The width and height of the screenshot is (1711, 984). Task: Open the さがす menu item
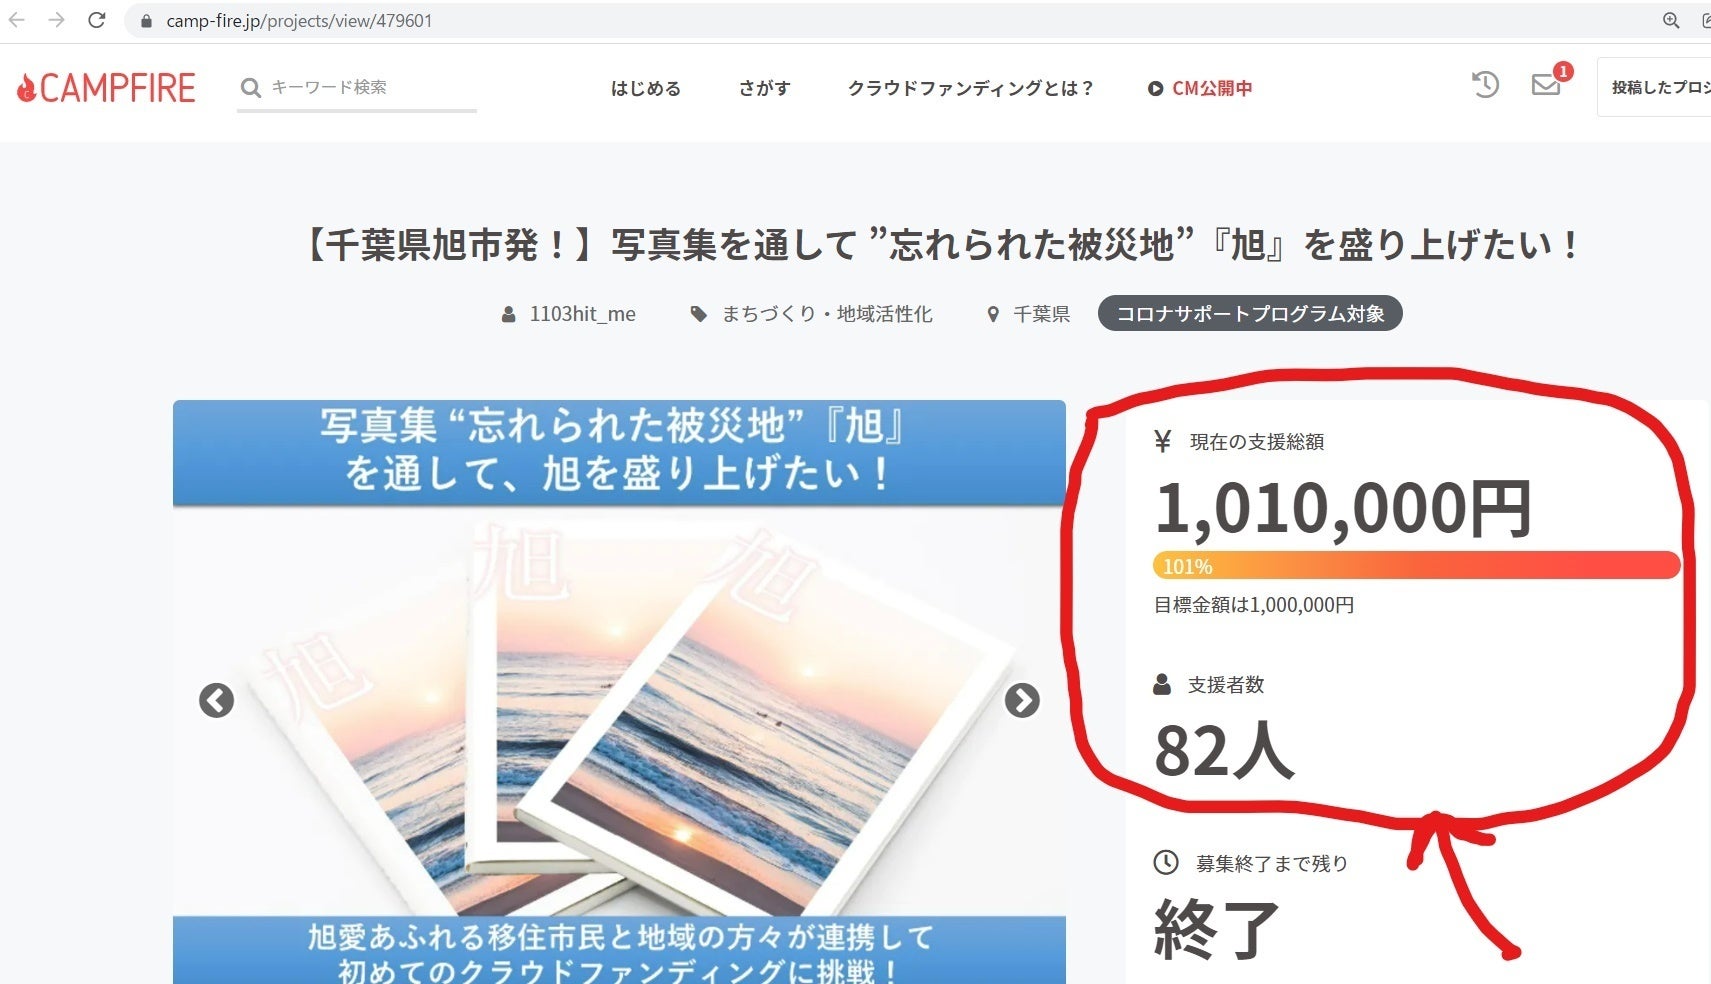(764, 88)
